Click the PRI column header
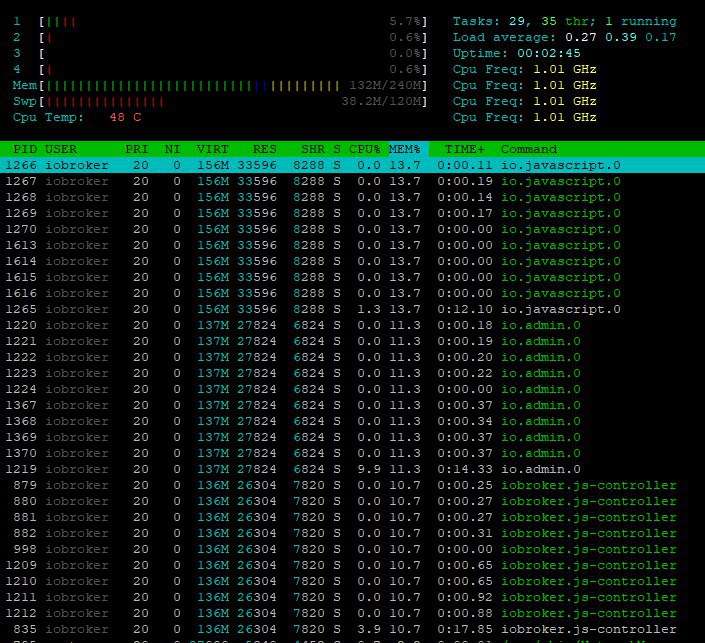Viewport: 705px width, 643px height. pos(137,149)
